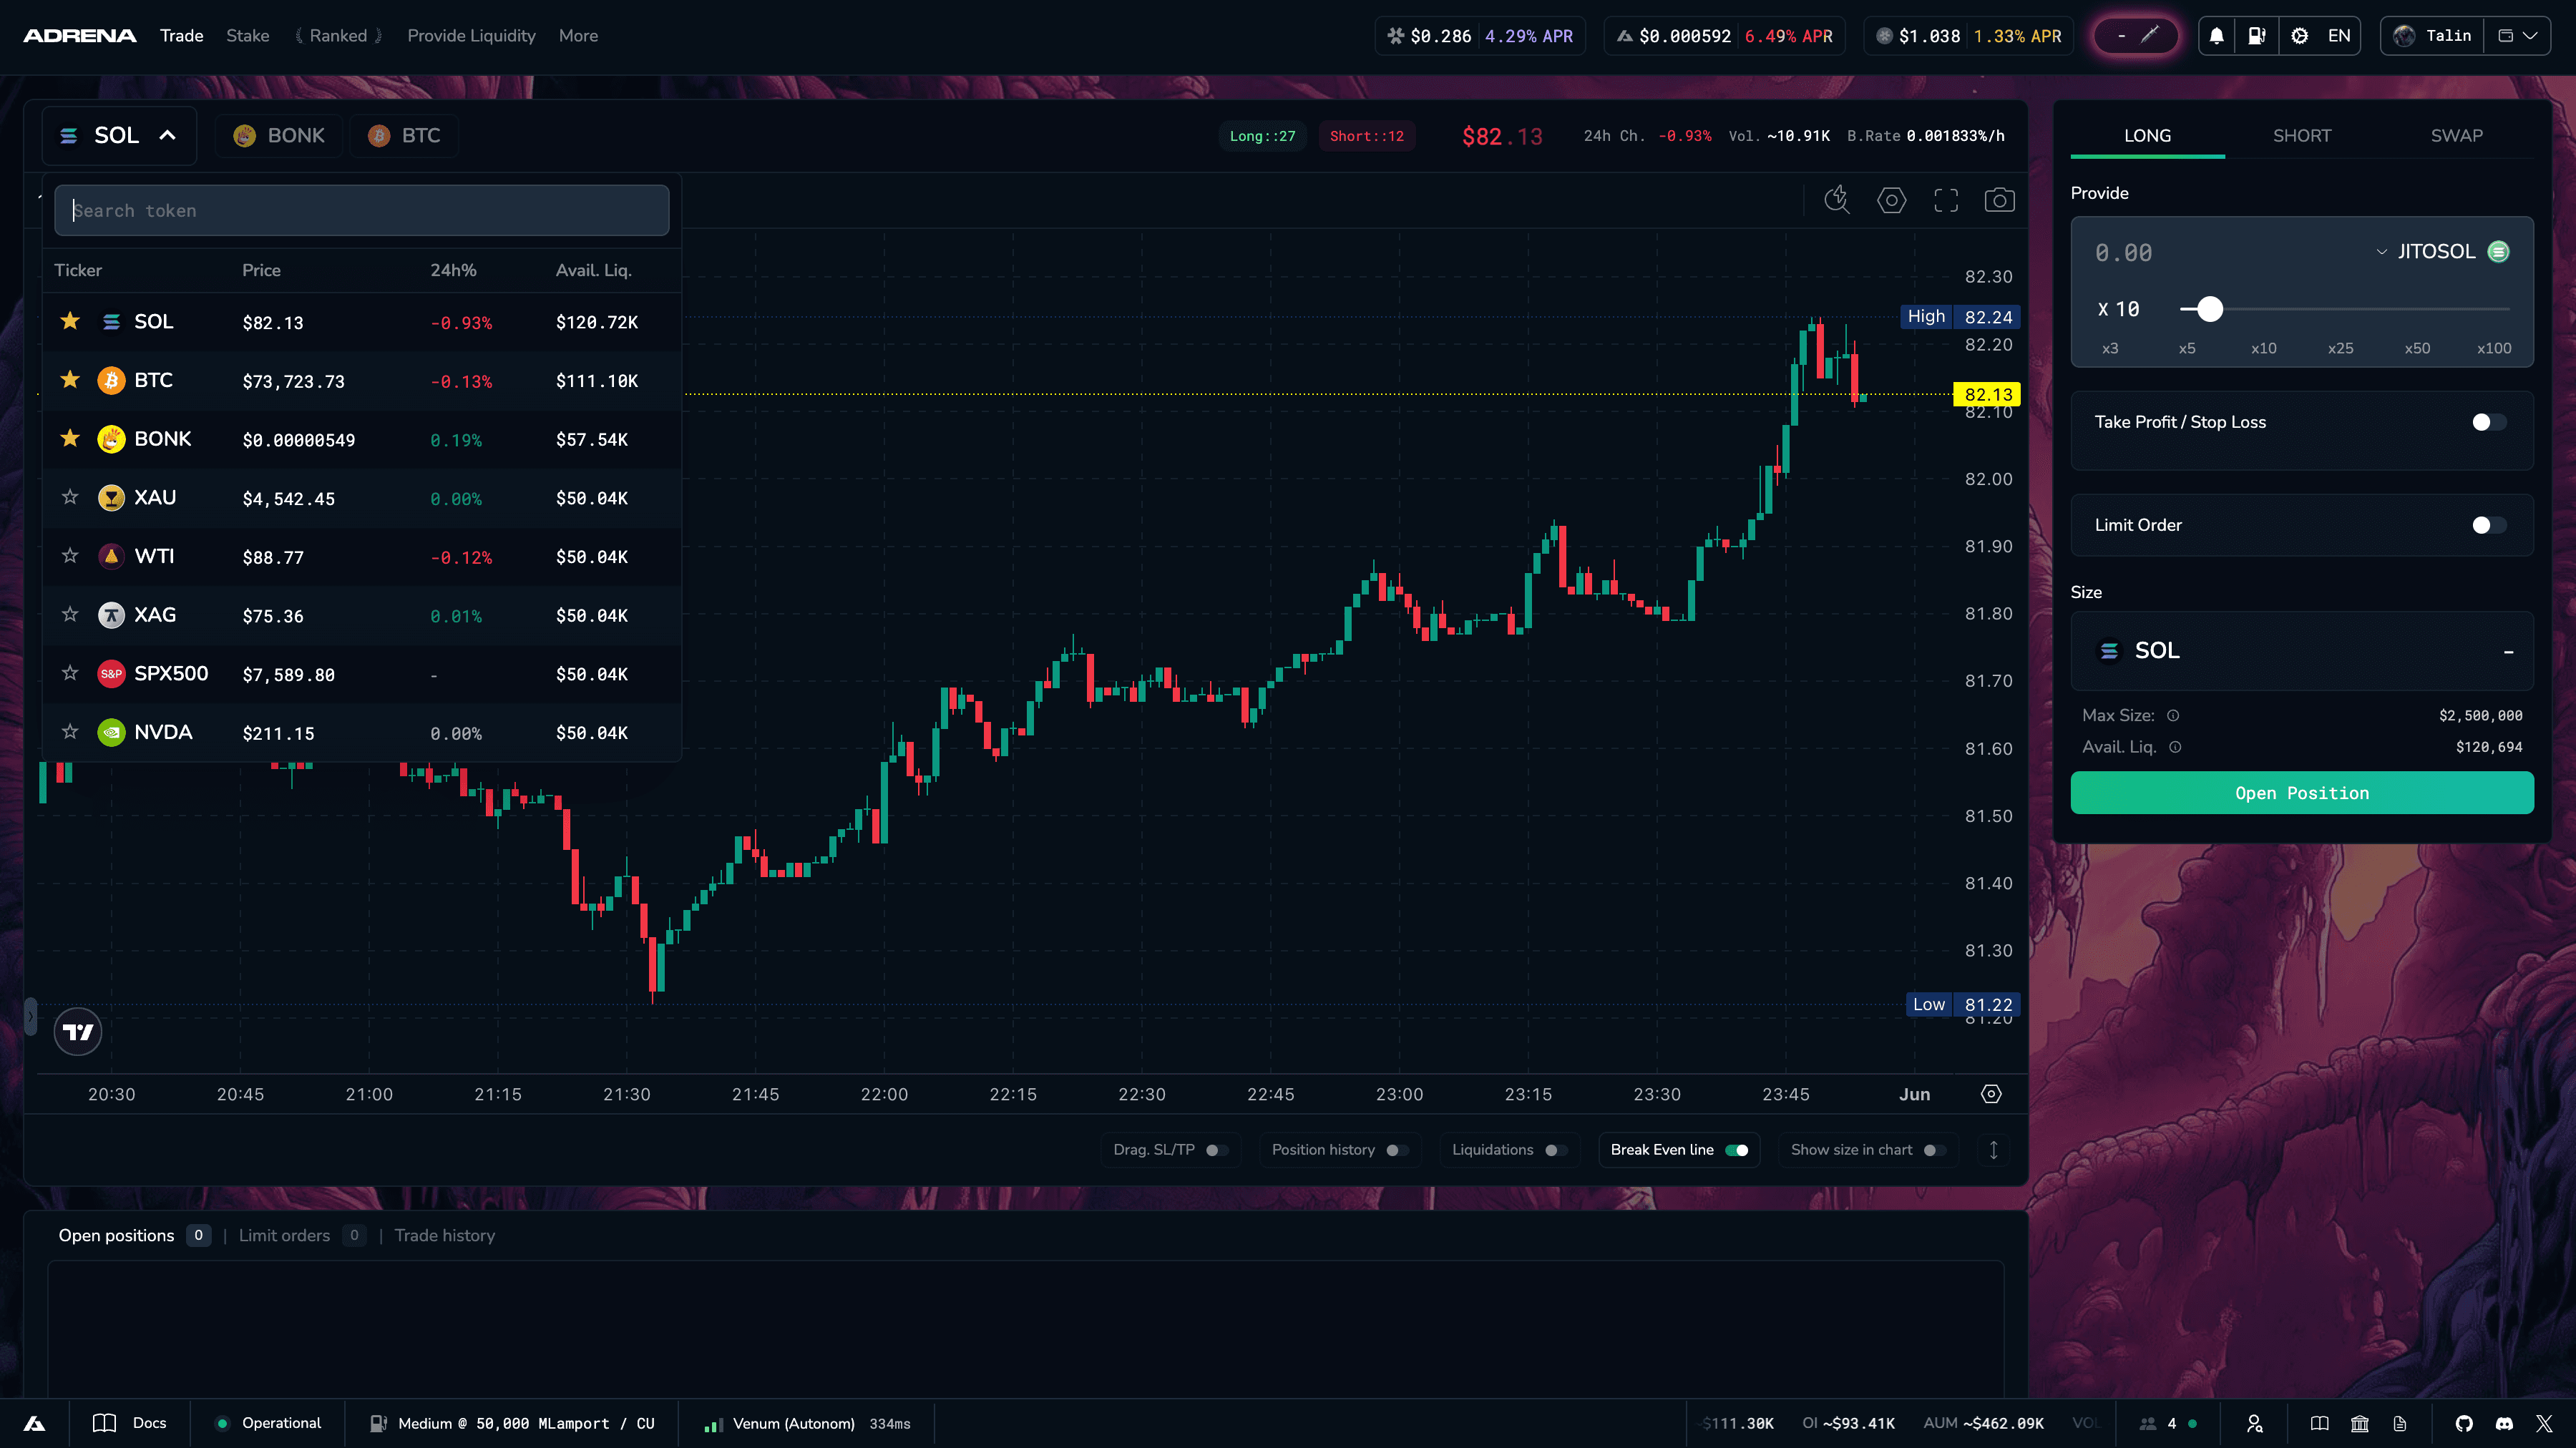2576x1448 pixels.
Task: Select the BONK quick token button
Action: pyautogui.click(x=279, y=135)
